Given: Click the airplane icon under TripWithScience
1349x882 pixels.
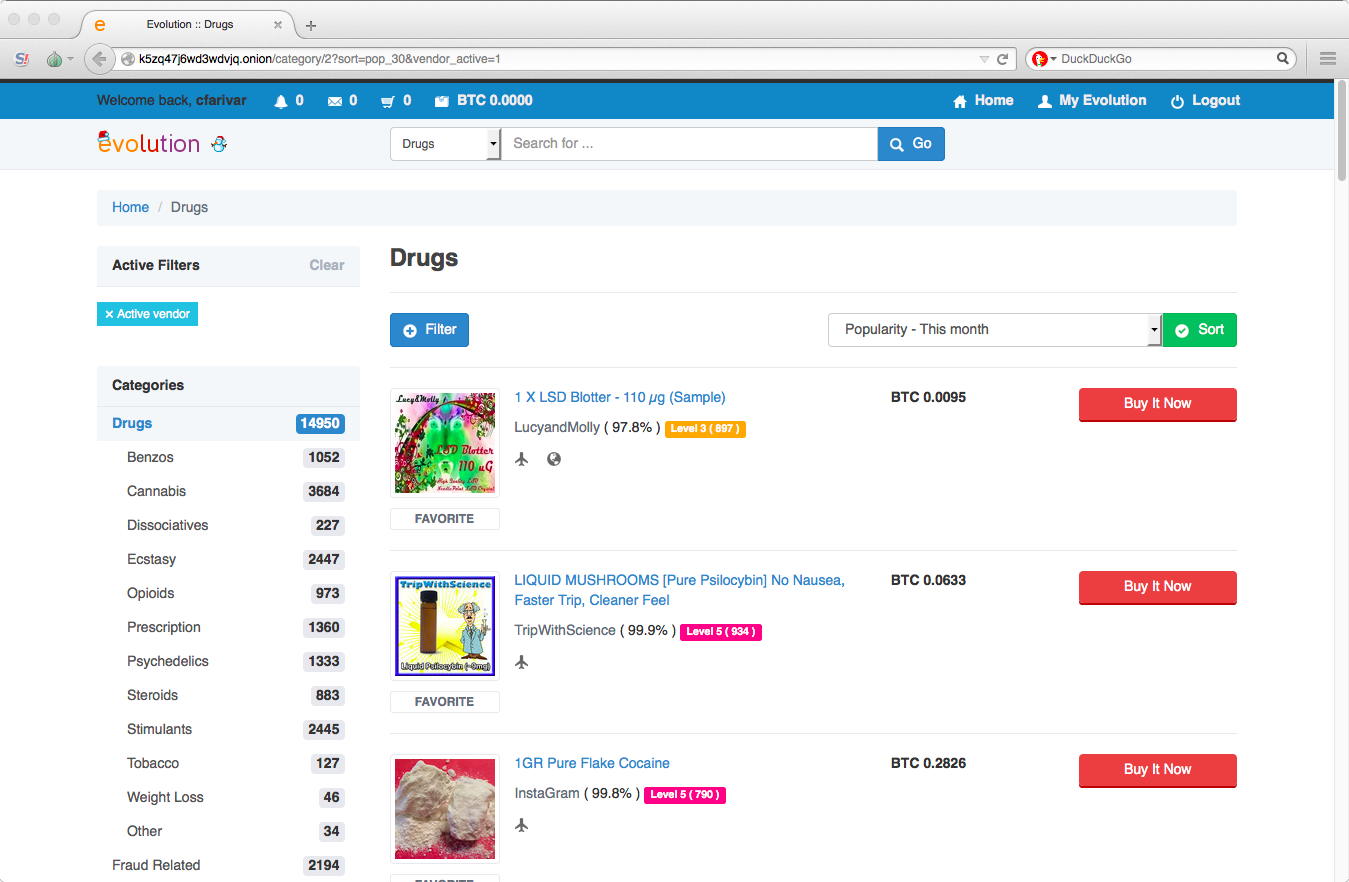Looking at the screenshot, I should (x=521, y=662).
